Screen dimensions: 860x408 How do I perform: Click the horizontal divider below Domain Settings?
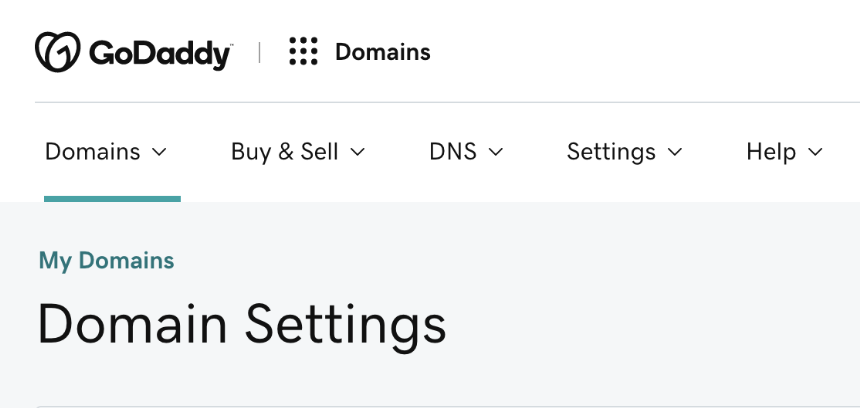pyautogui.click(x=448, y=406)
